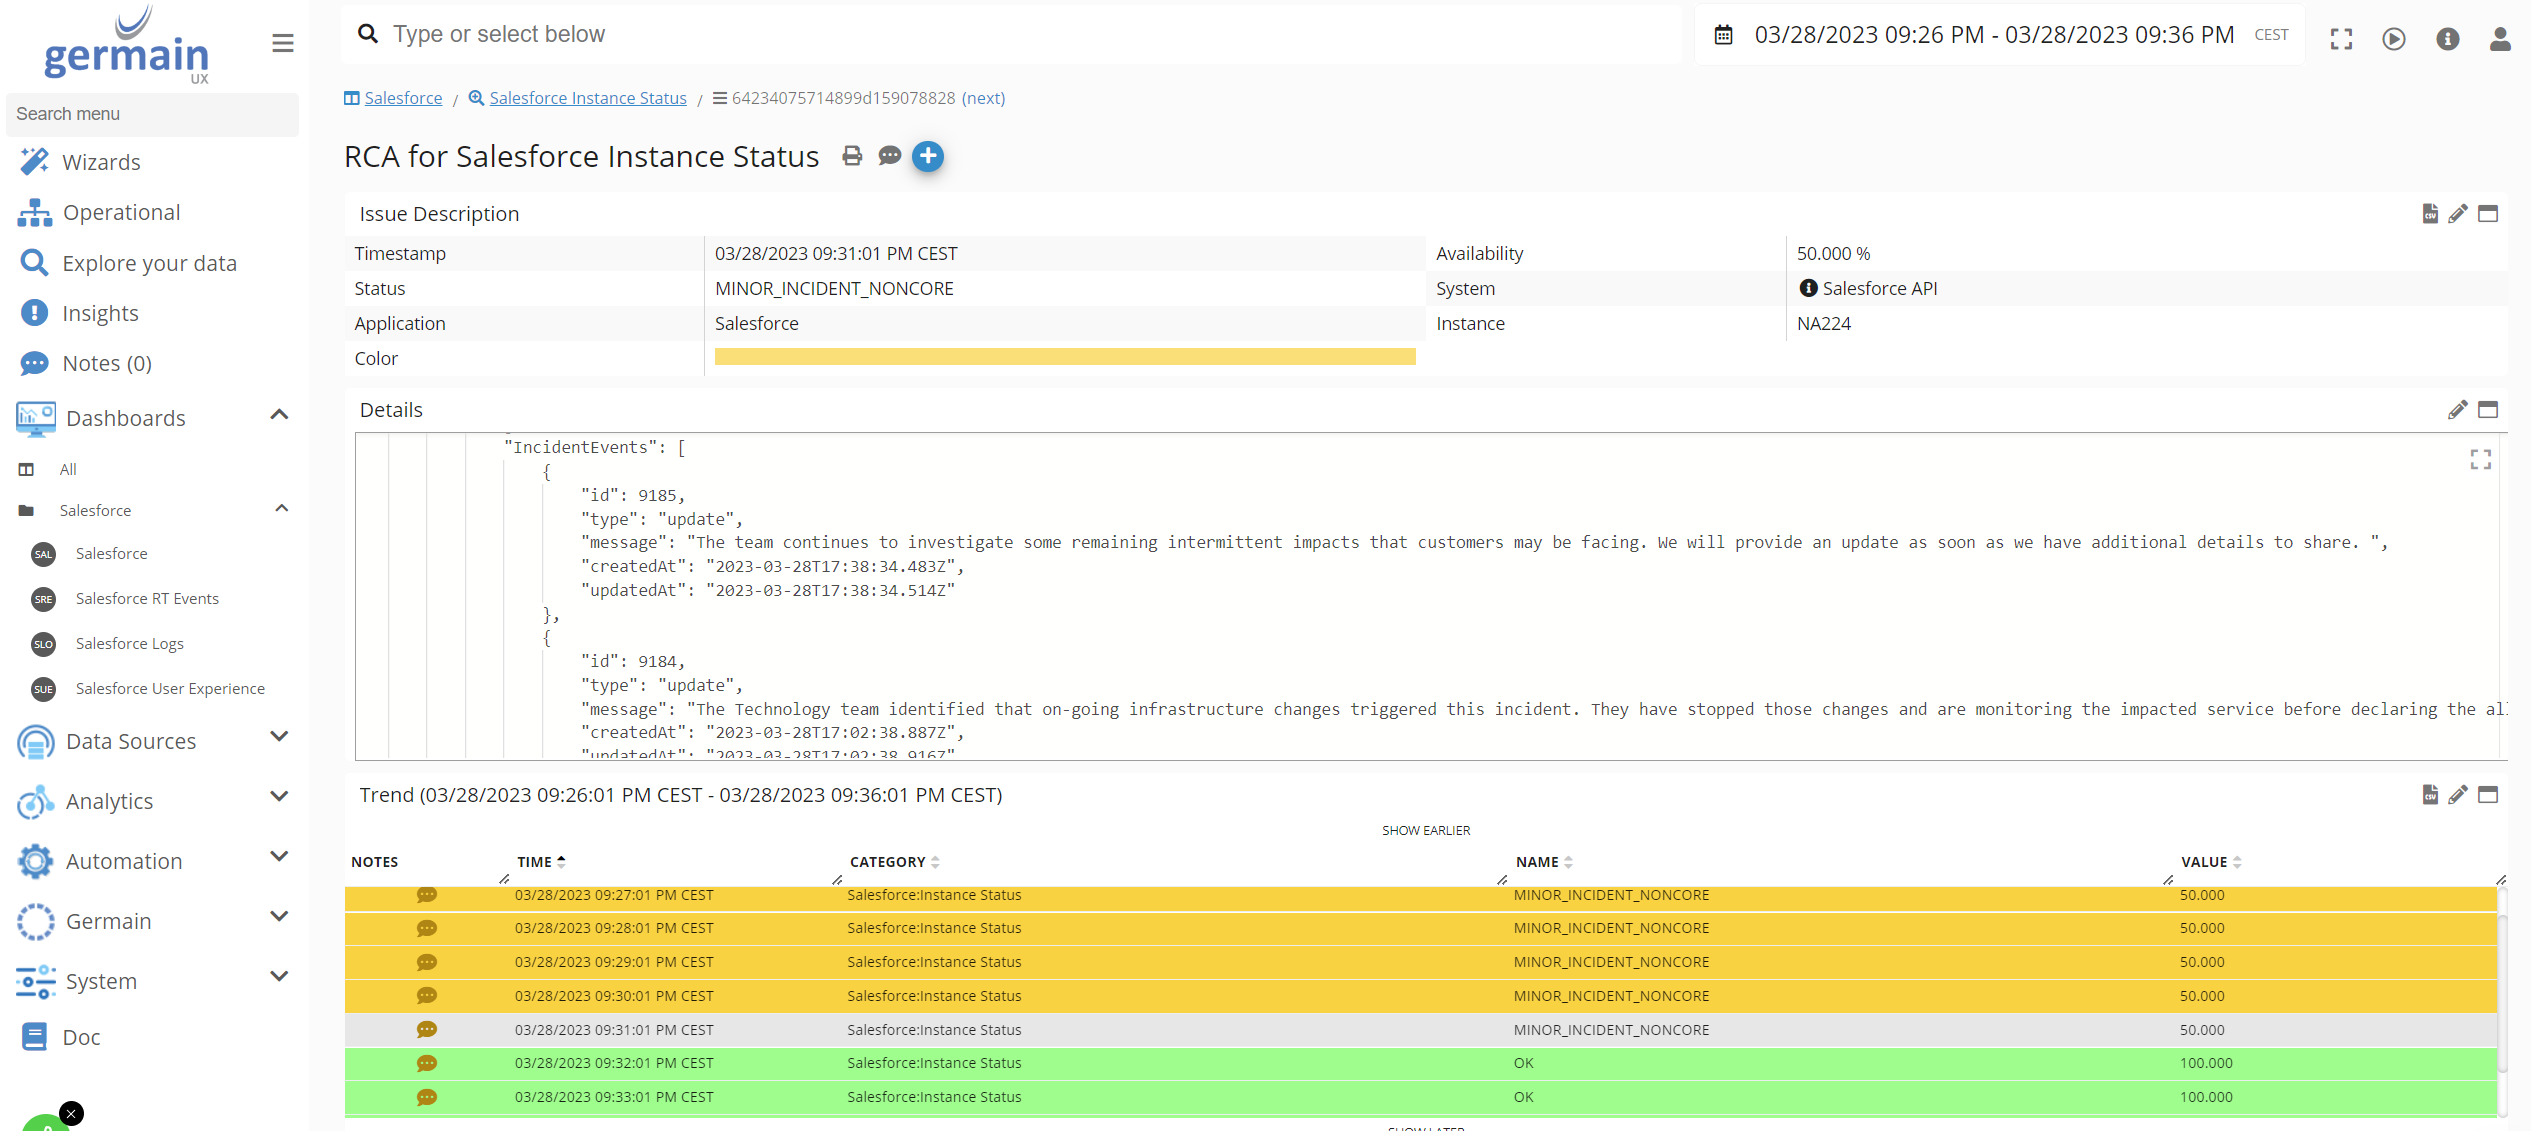Edit the Details panel with the pencil icon
2531x1131 pixels.
coord(2458,410)
